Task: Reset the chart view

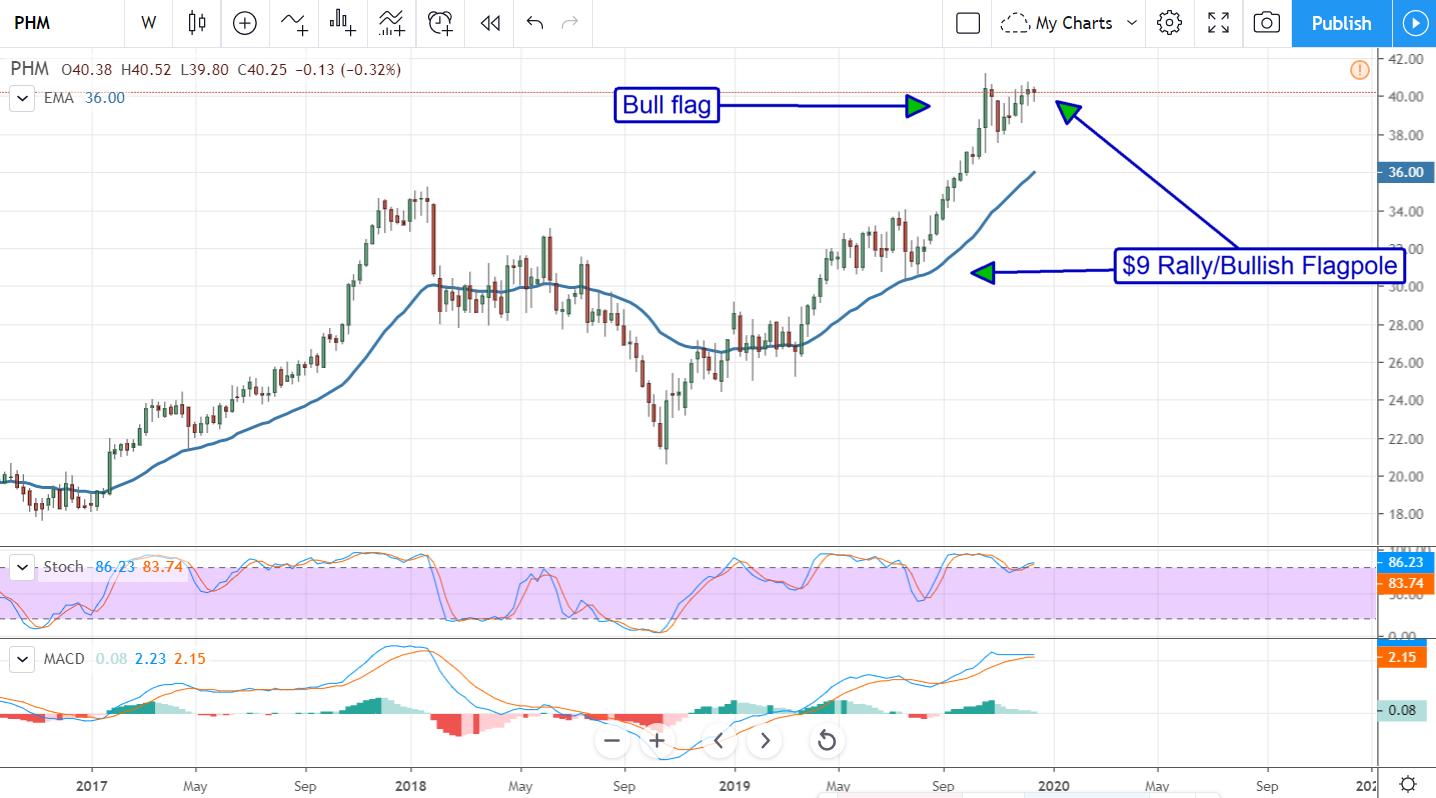Action: pos(826,741)
